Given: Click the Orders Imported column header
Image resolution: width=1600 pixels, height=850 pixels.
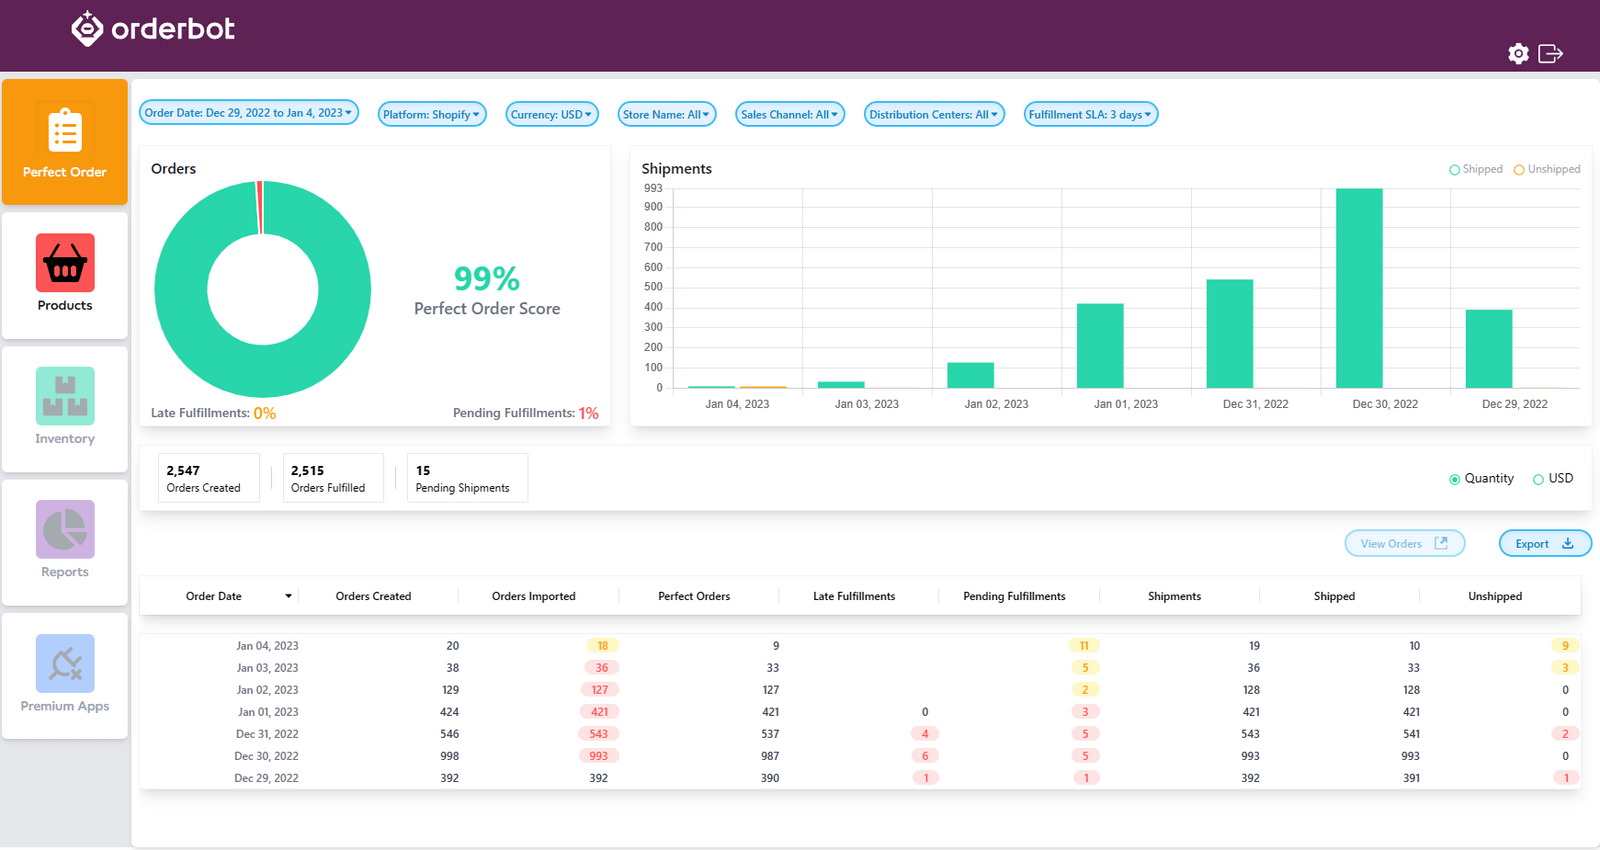Looking at the screenshot, I should [534, 596].
